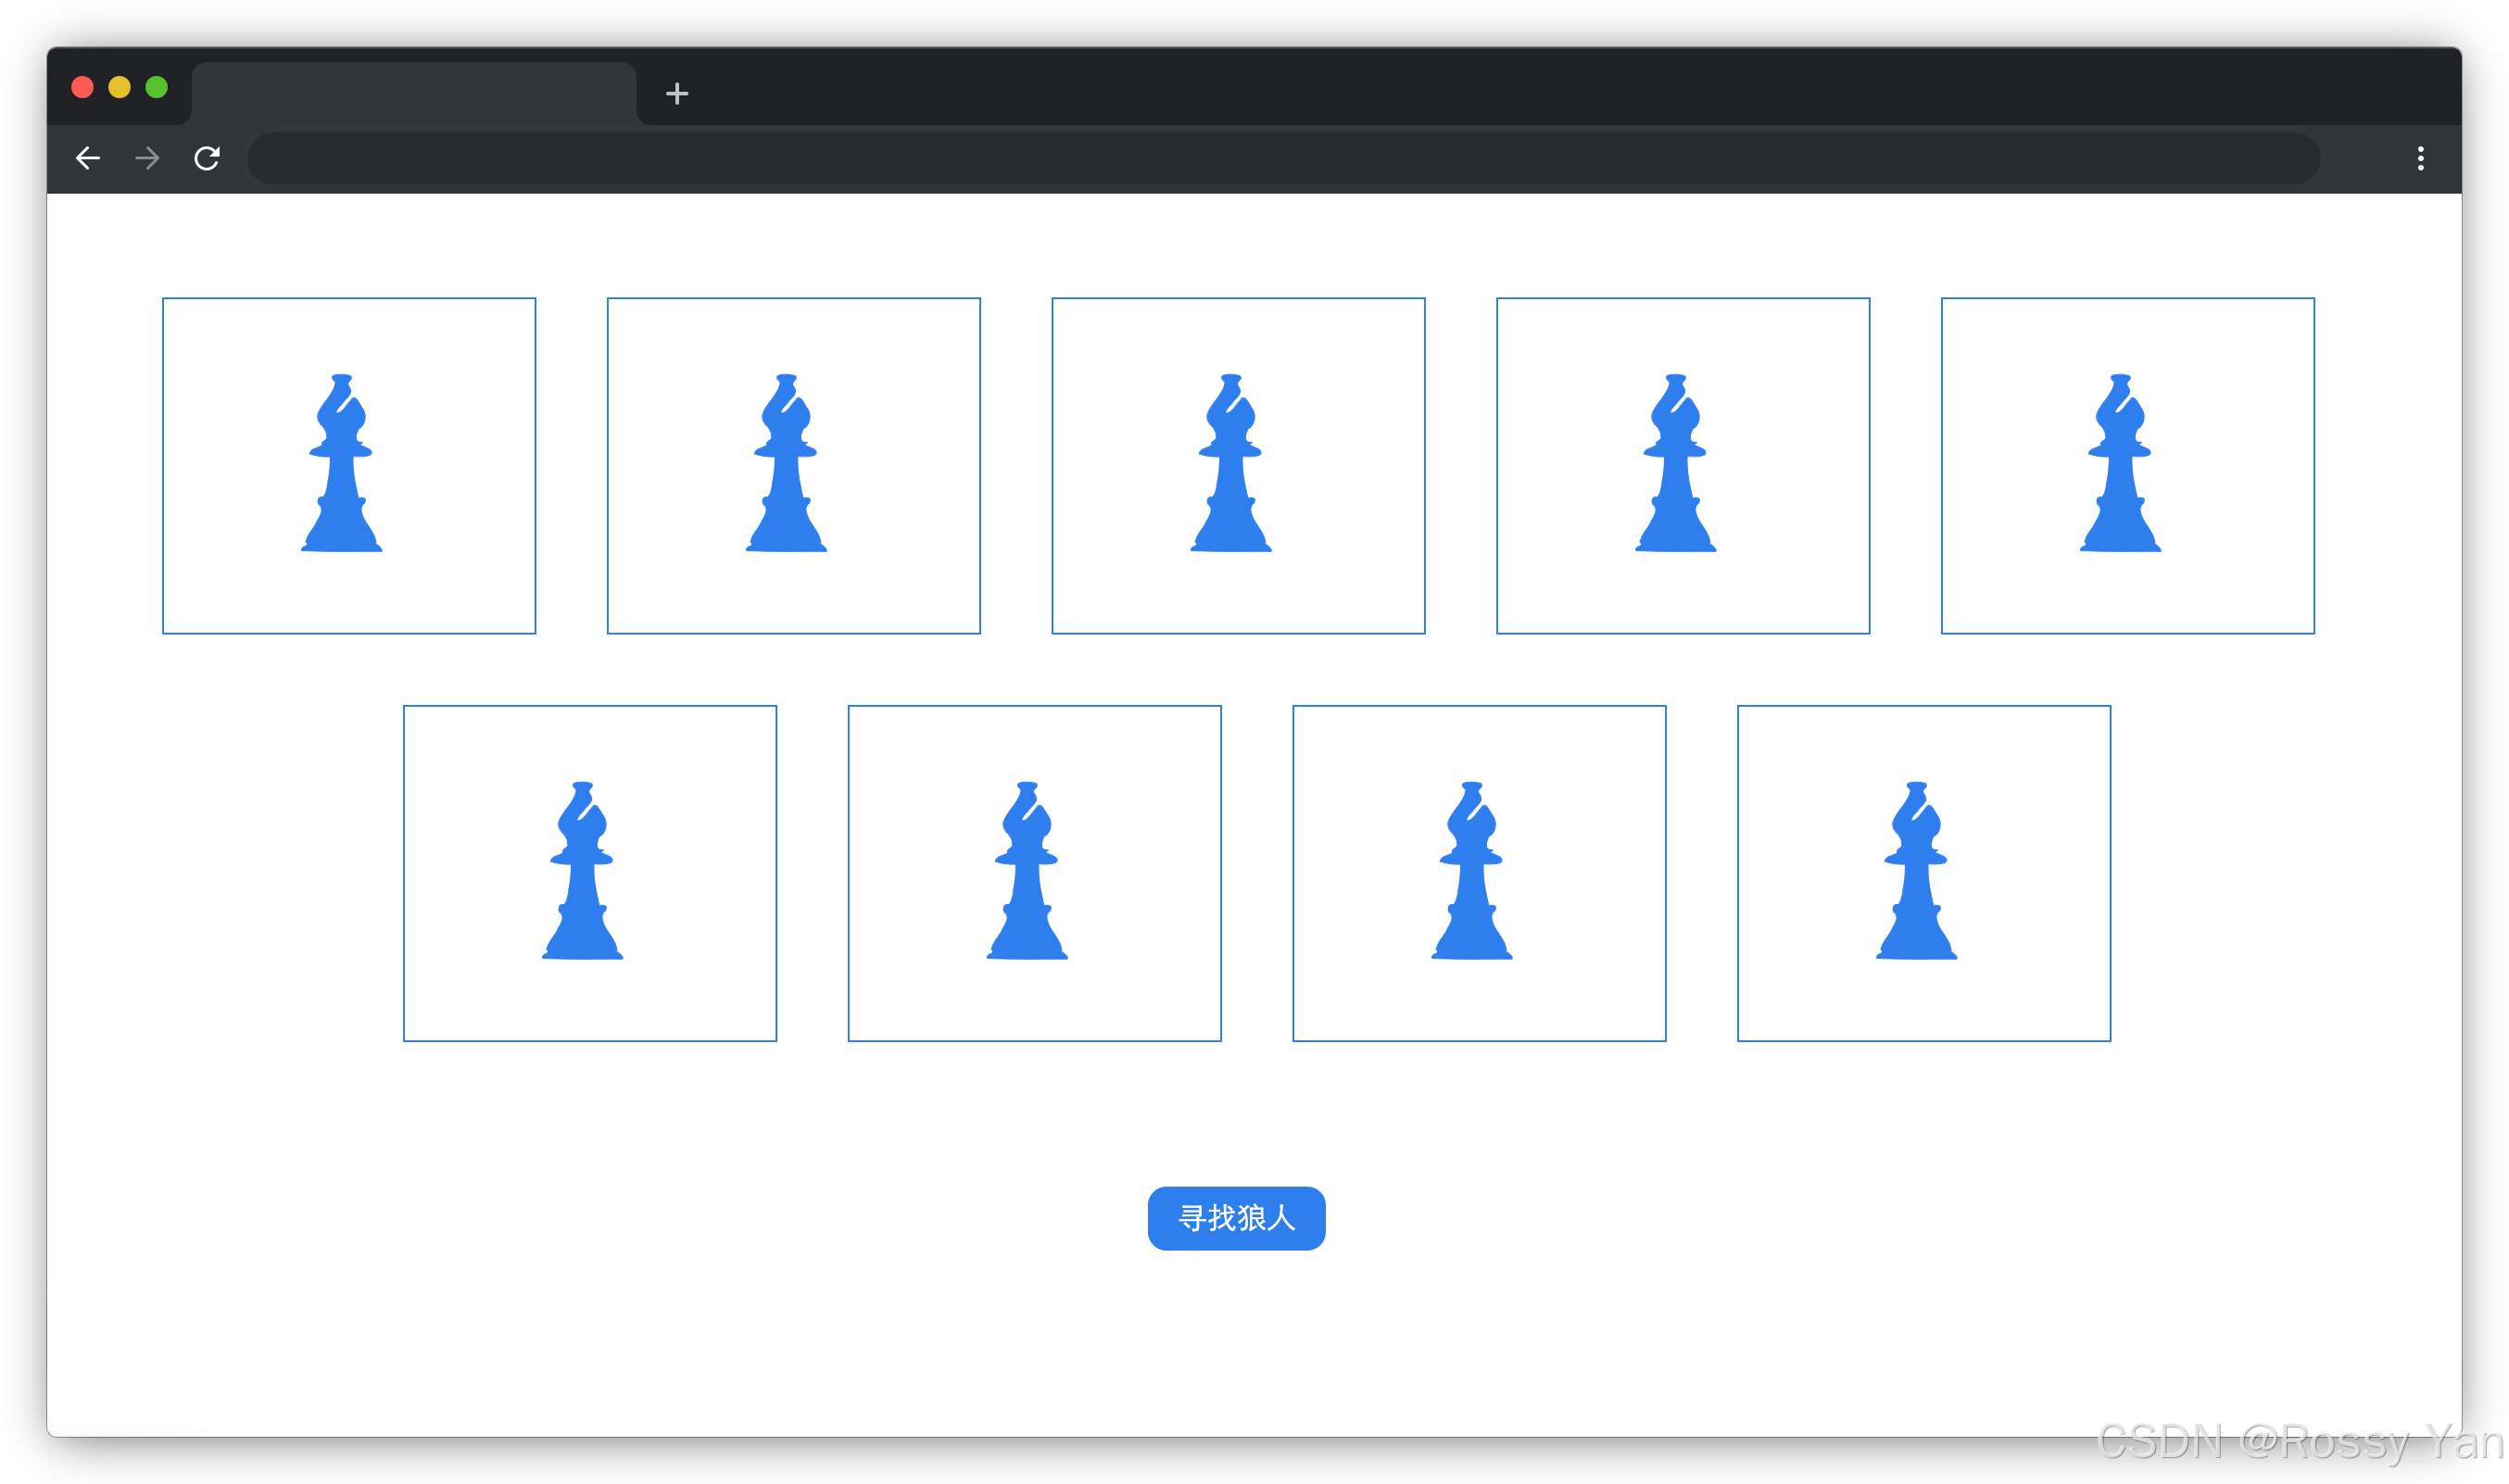Go back using the browser back arrow
The width and height of the screenshot is (2509, 1484).
(88, 158)
